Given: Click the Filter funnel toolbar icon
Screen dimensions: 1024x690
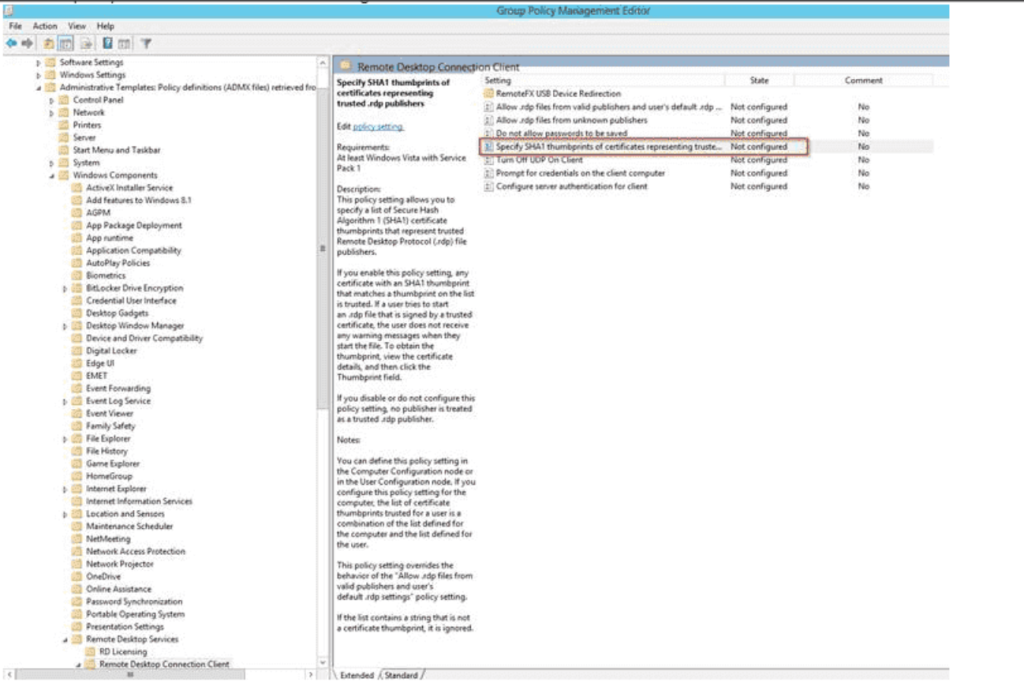Looking at the screenshot, I should click(x=146, y=43).
